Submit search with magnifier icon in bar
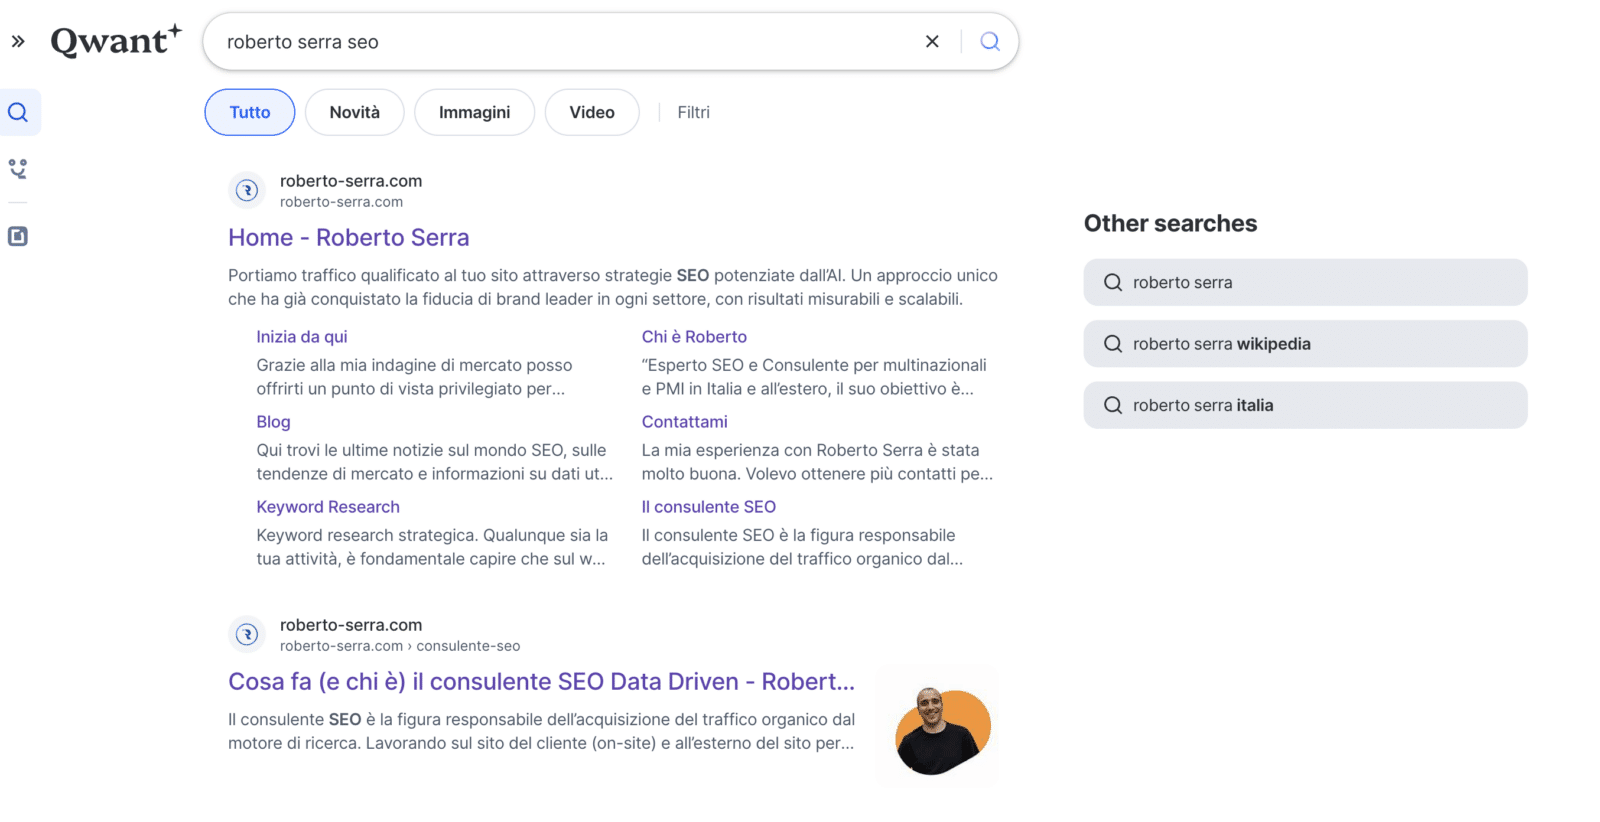 click(x=990, y=41)
